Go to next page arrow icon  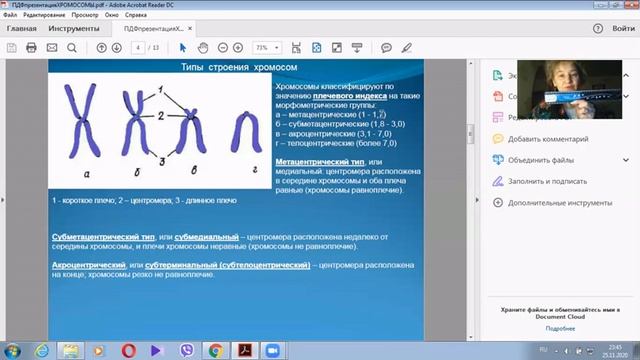click(117, 48)
